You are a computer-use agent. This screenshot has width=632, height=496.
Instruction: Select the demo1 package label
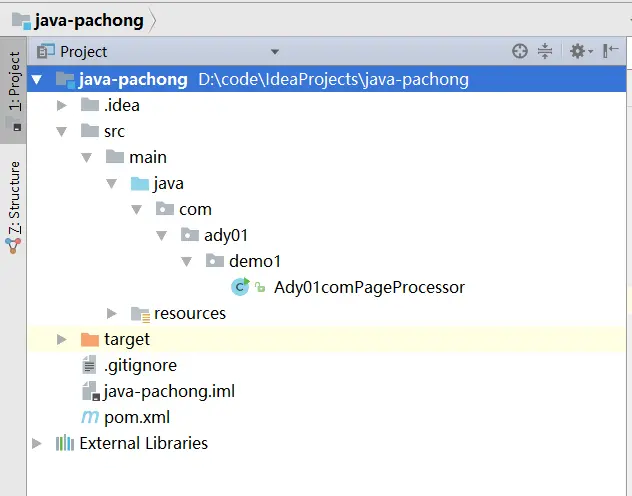[x=255, y=261]
